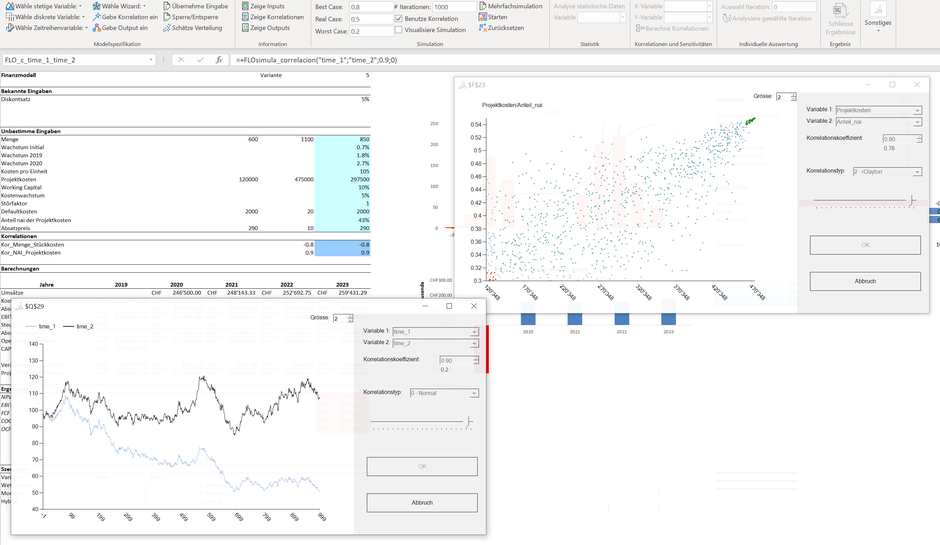The height and width of the screenshot is (545, 940).
Task: Open the Wähle Wizard tool
Action: tap(119, 6)
